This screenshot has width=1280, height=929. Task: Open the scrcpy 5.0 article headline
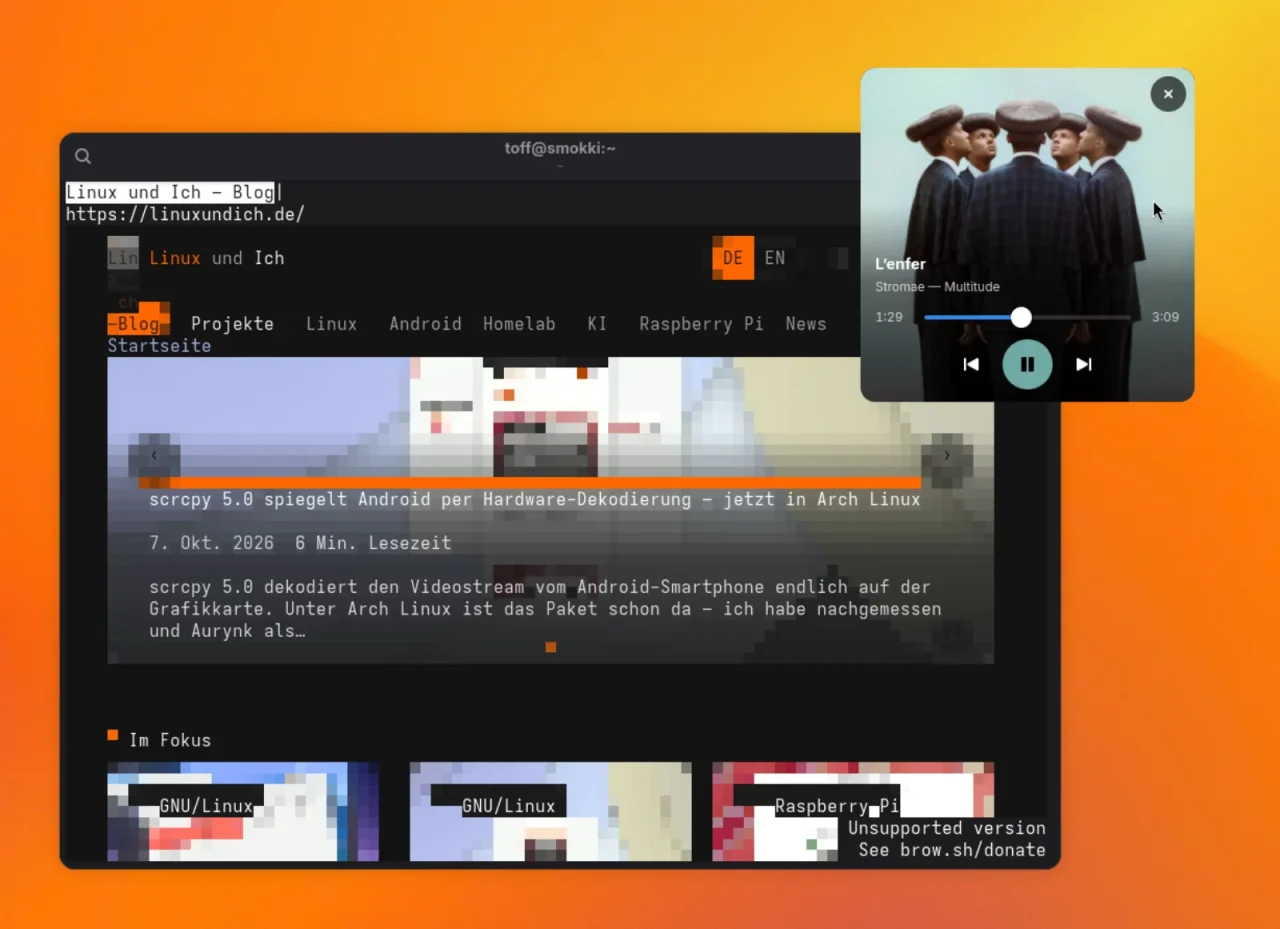pos(535,499)
